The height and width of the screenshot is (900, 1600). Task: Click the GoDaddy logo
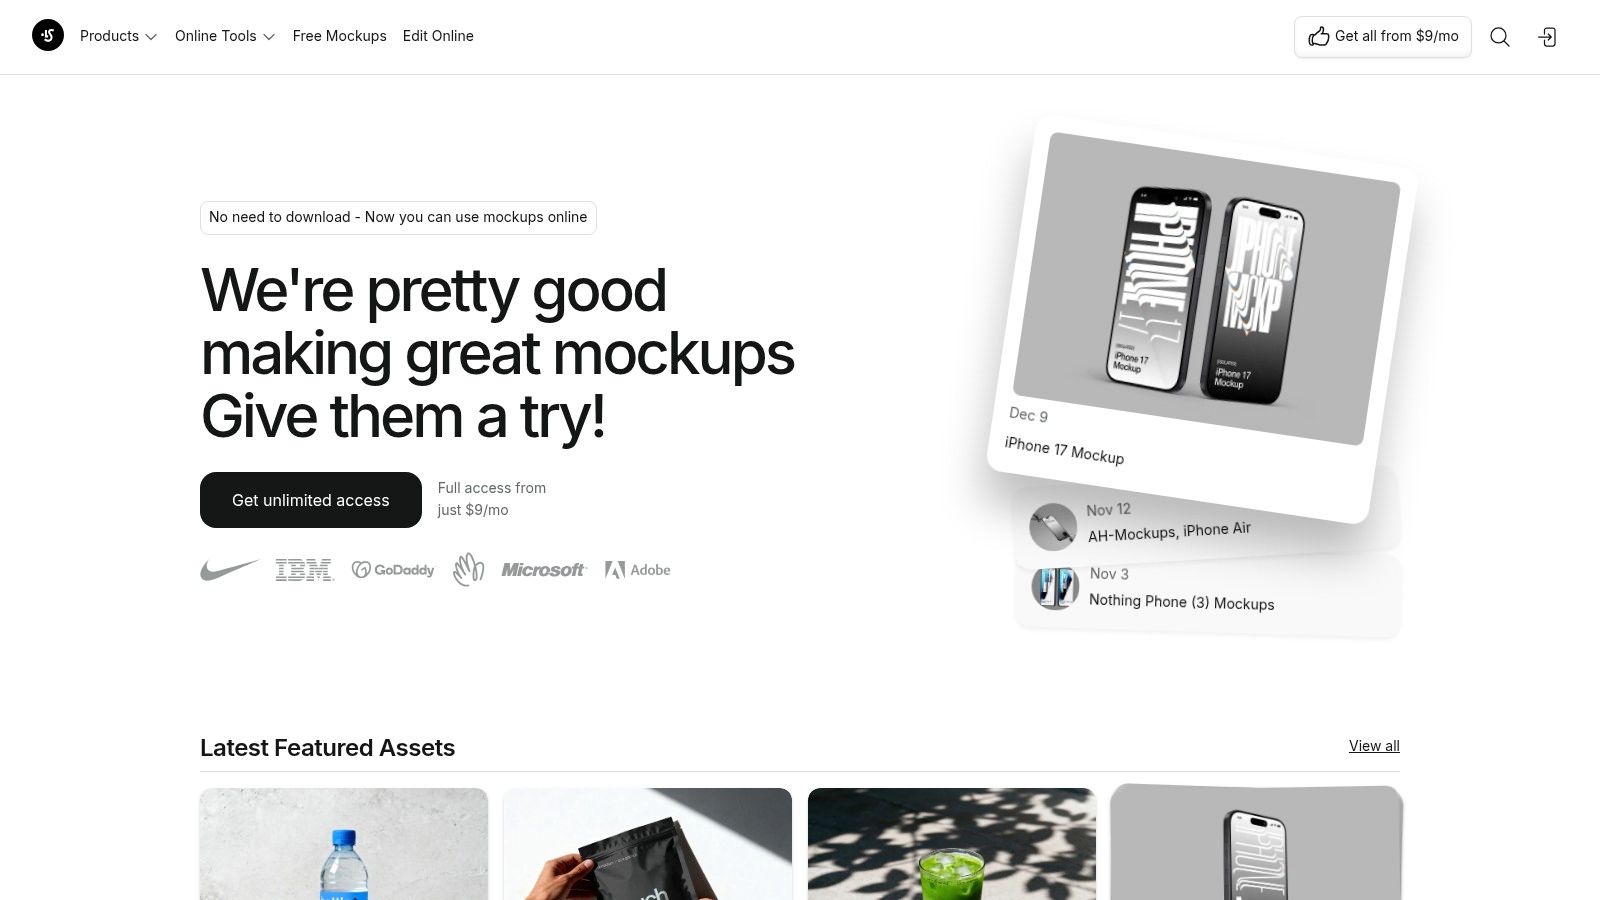point(393,570)
